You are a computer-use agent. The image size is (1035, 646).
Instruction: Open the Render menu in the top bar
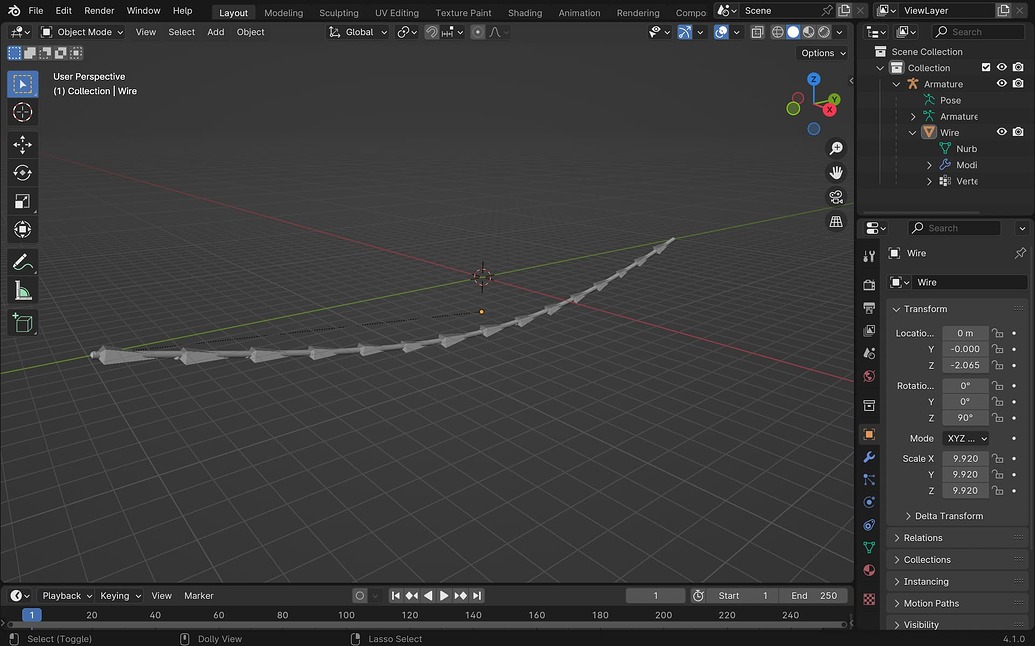click(98, 11)
